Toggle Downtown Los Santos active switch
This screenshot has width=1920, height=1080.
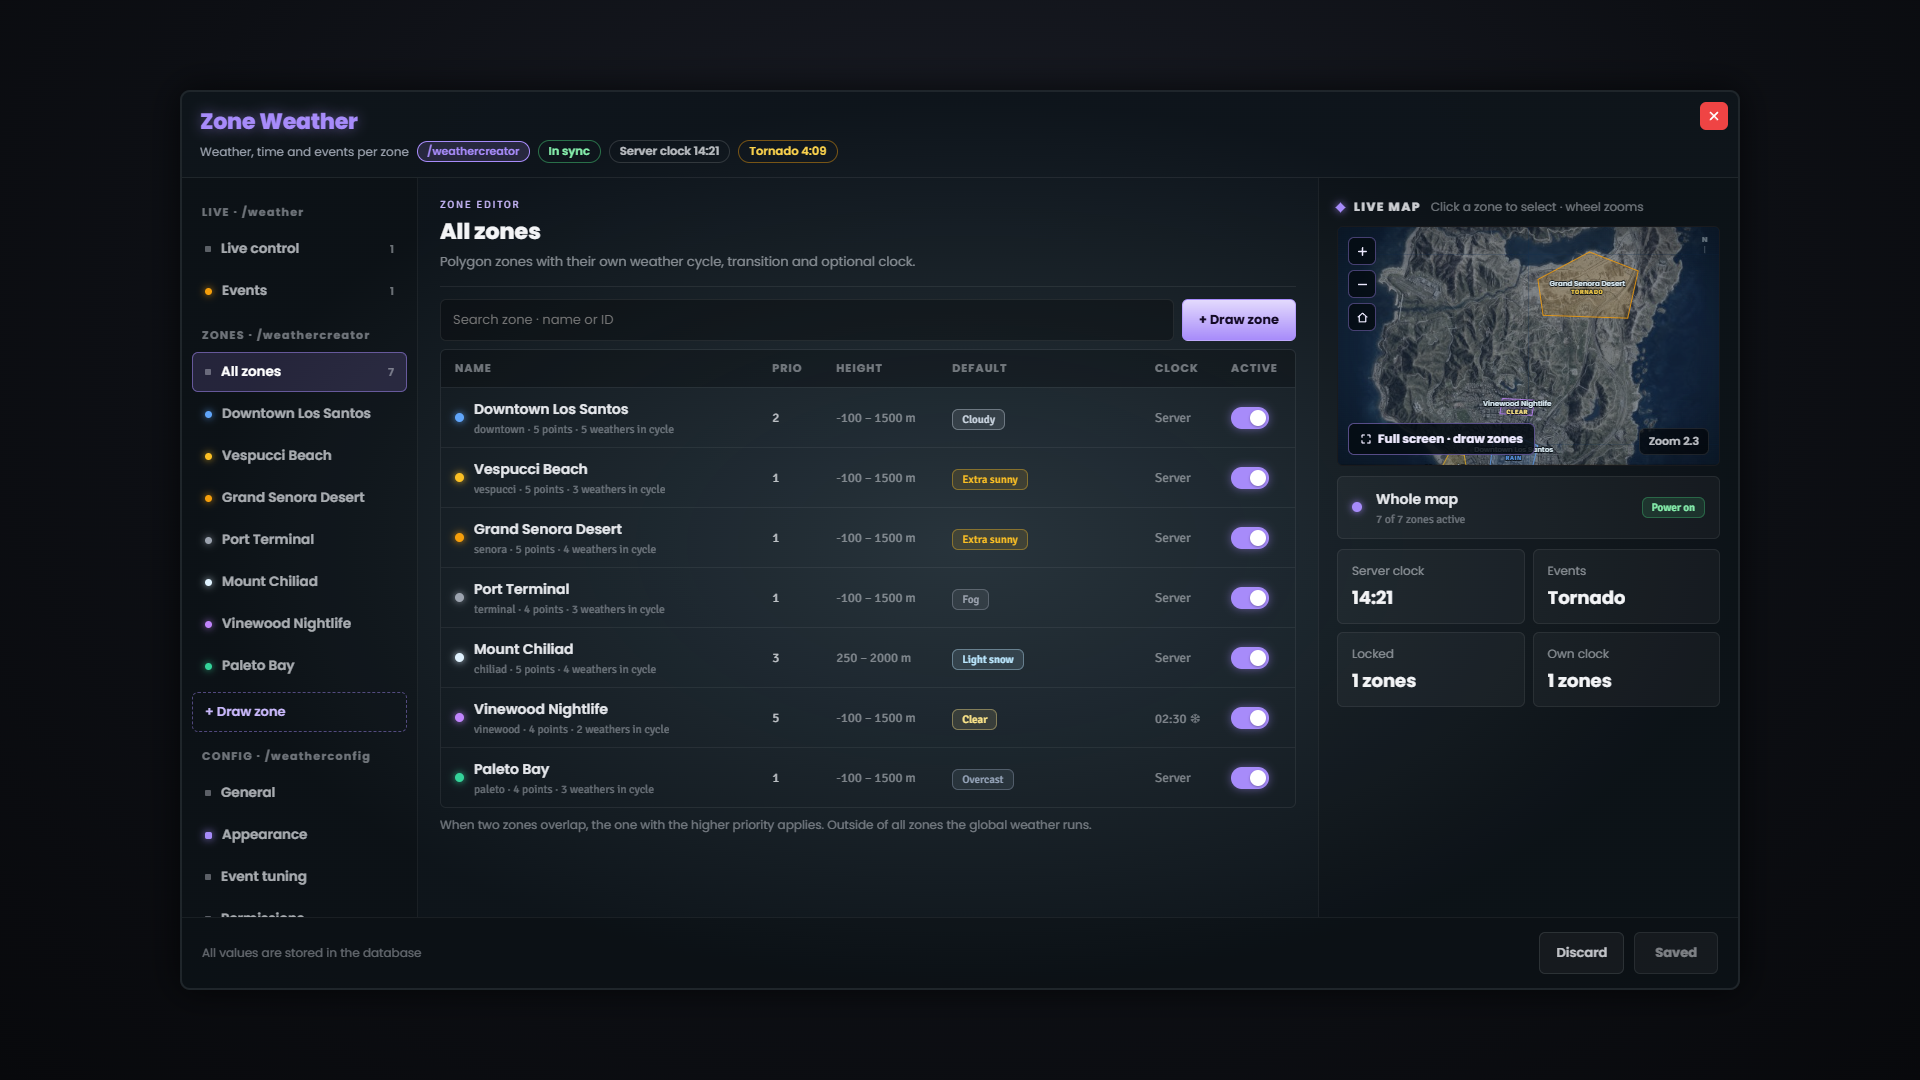pyautogui.click(x=1250, y=418)
